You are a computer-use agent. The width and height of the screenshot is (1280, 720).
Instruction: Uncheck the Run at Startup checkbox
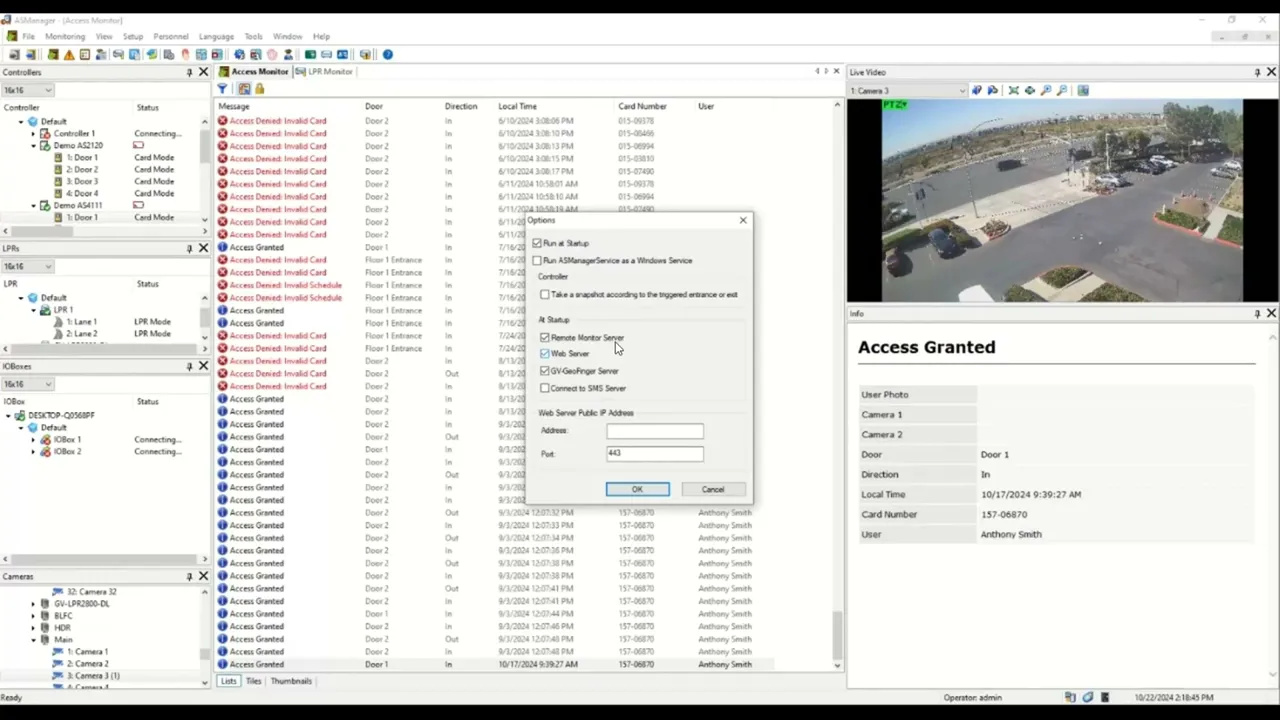click(x=537, y=243)
